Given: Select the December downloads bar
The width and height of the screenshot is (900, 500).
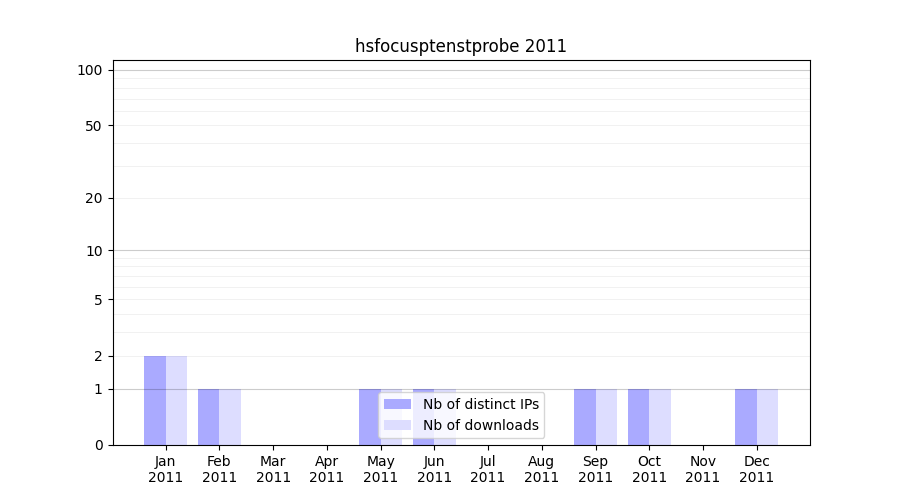Looking at the screenshot, I should click(767, 417).
